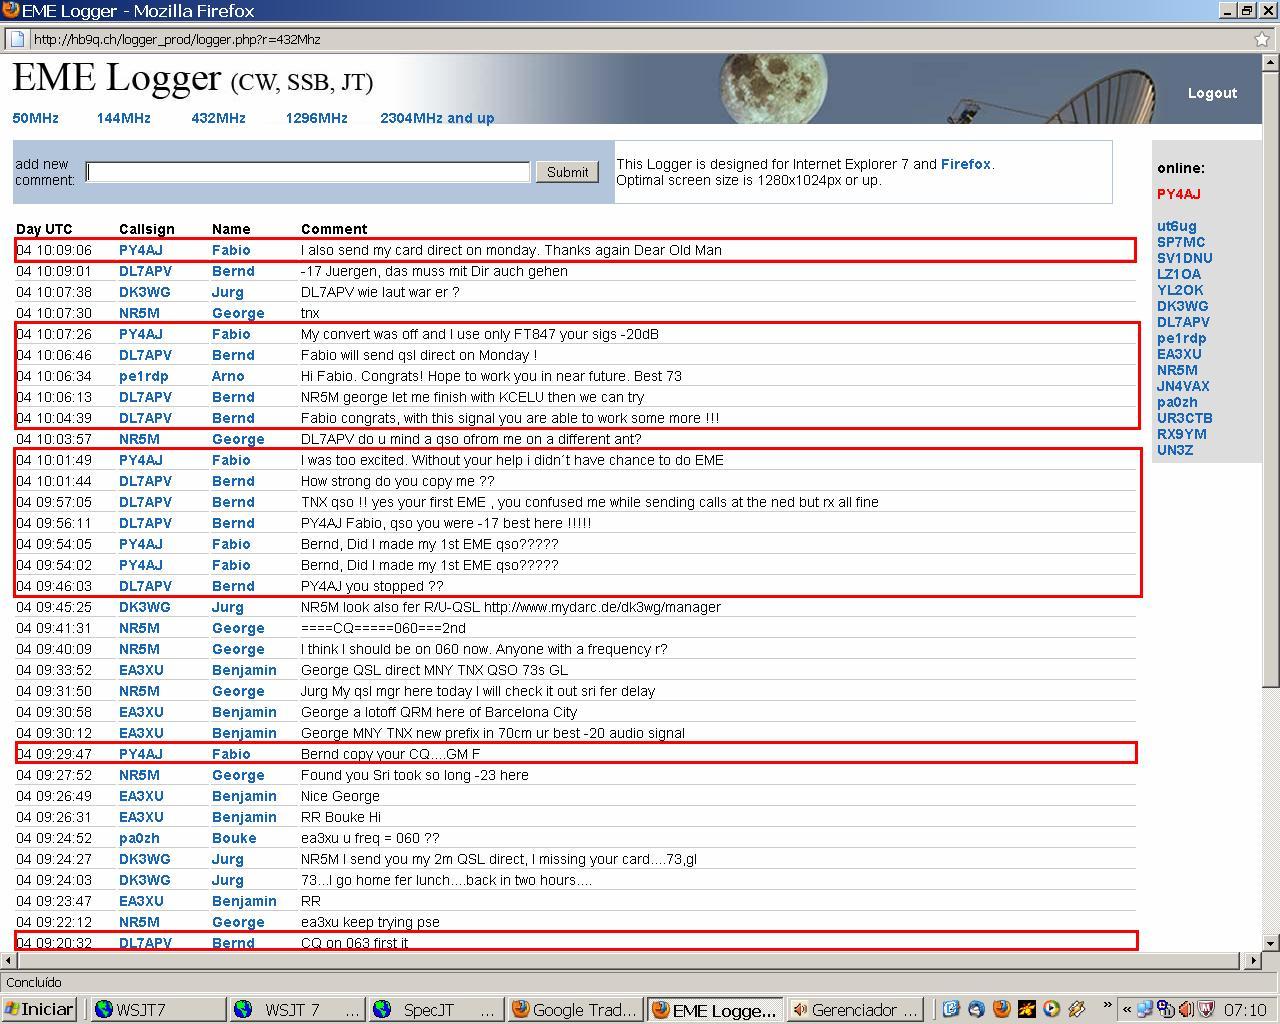Open the McAfee shield tray icon
The height and width of the screenshot is (1024, 1280).
[1205, 1009]
